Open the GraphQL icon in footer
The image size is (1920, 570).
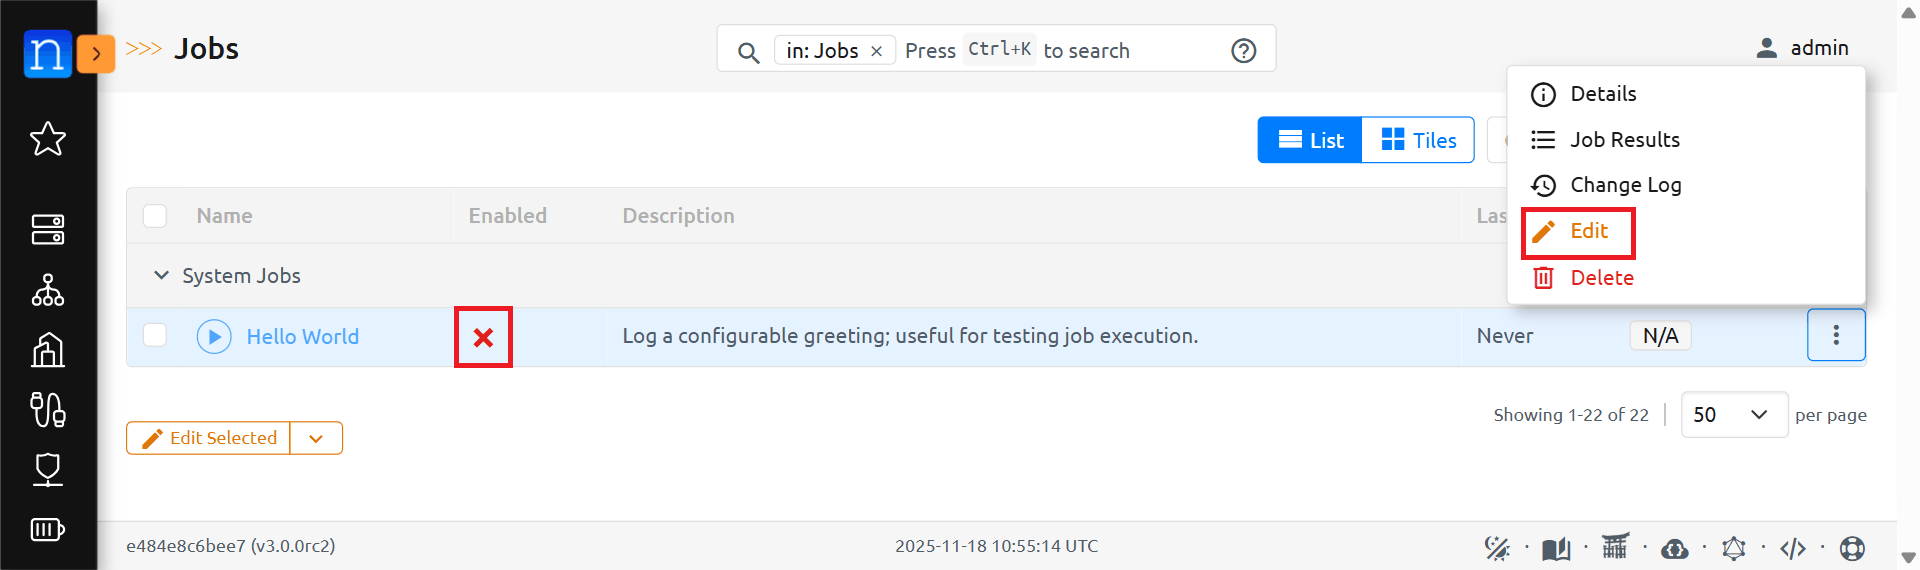tap(1733, 548)
